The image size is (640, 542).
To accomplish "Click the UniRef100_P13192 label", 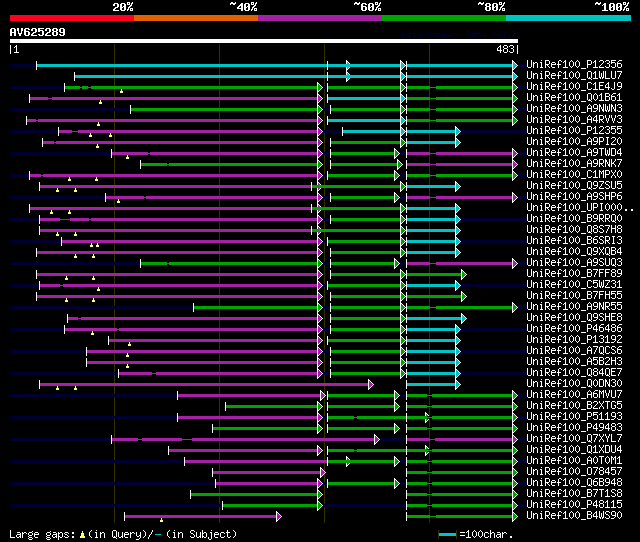I will point(574,340).
